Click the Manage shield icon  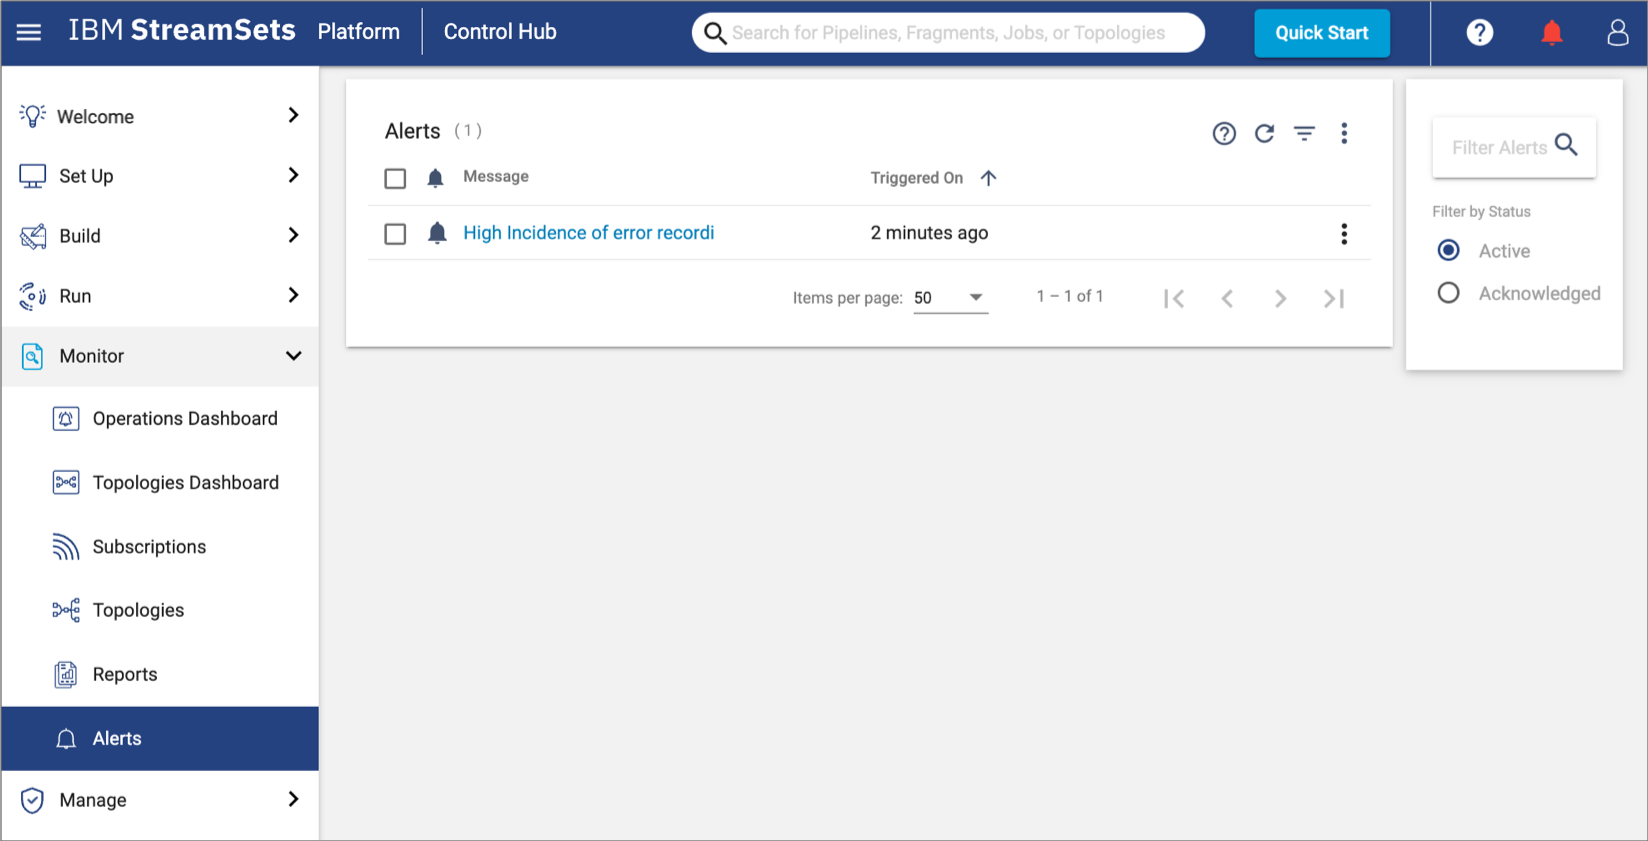pos(32,800)
